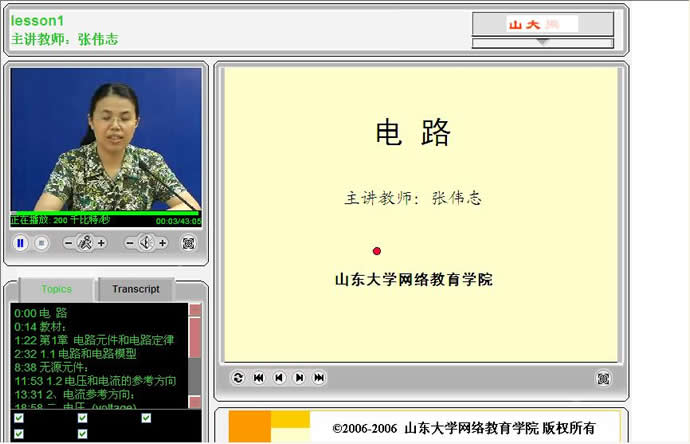Jump to topic 1:22 第1章 电路元件和电路定律

click(94, 340)
